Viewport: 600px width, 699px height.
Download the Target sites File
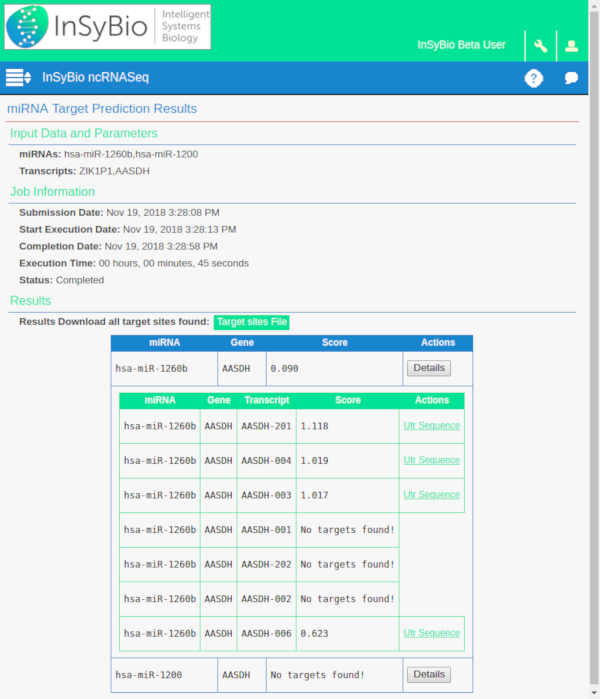[x=252, y=321]
